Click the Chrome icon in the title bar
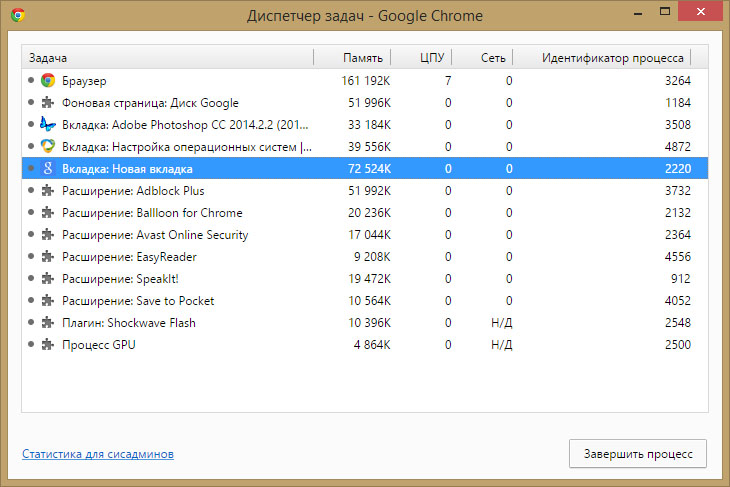 18,15
